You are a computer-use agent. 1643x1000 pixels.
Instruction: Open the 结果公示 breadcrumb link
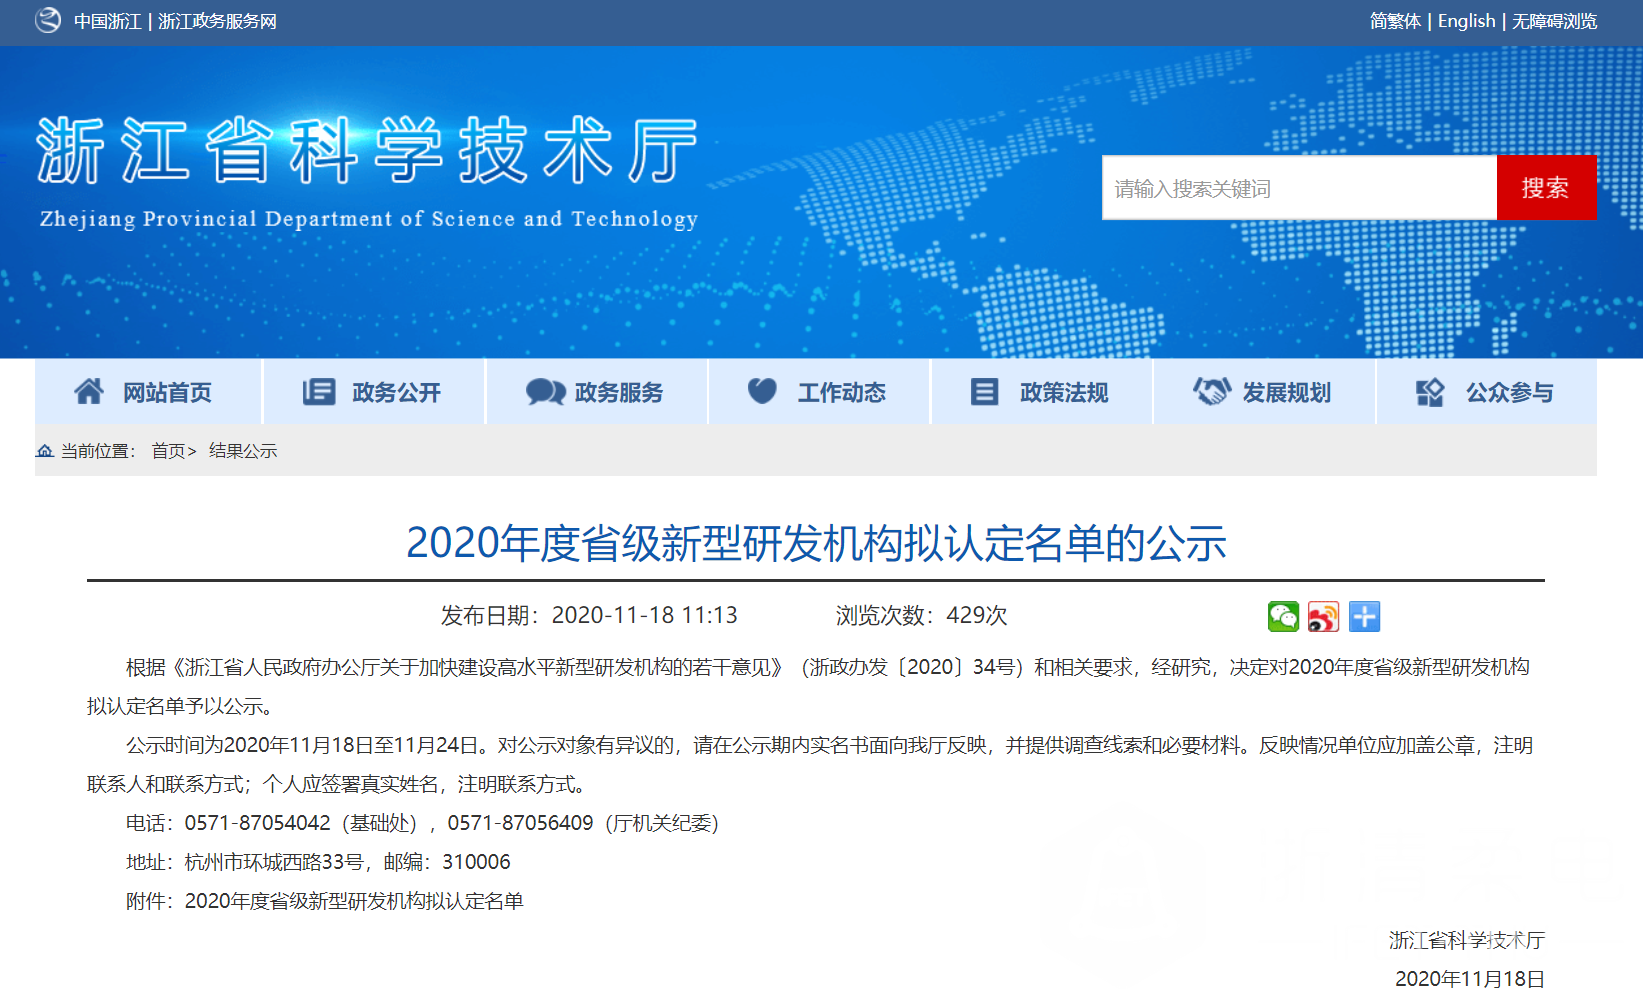tap(243, 451)
